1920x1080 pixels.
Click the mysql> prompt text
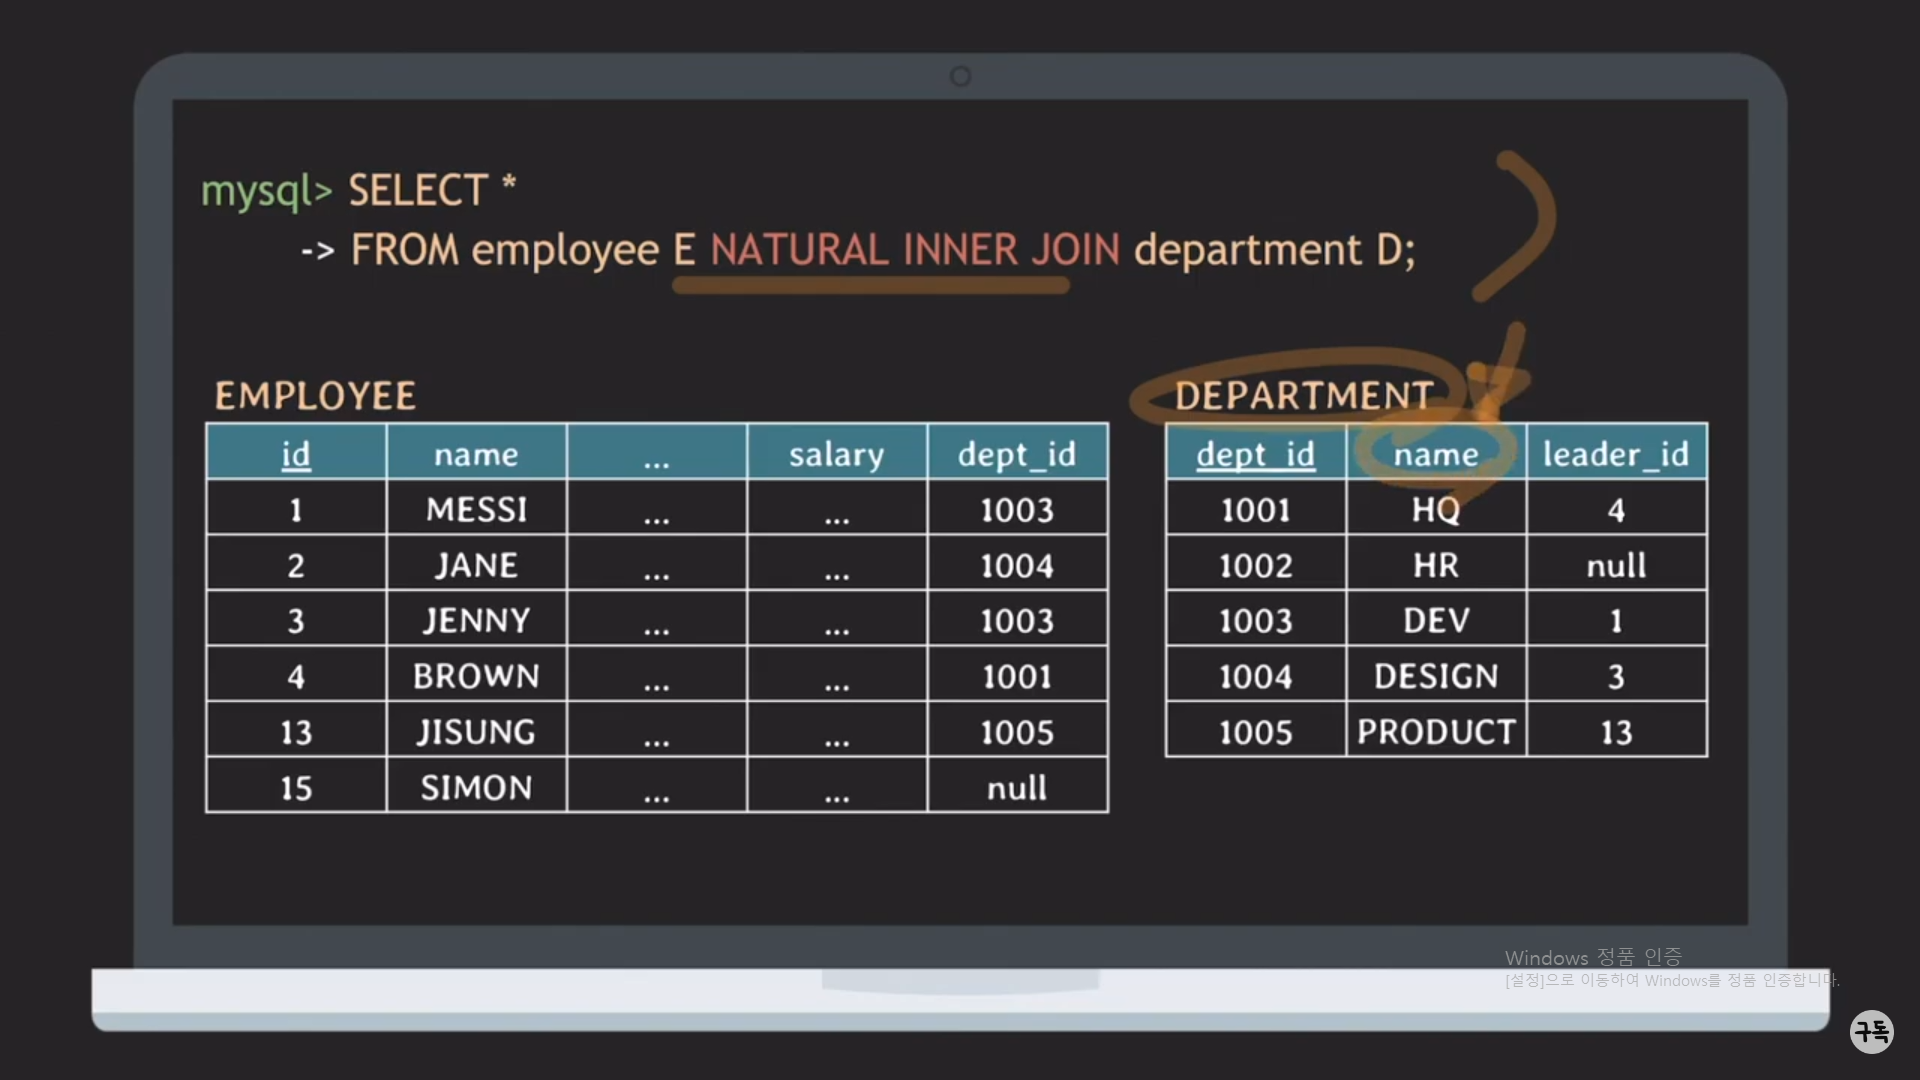[x=266, y=190]
